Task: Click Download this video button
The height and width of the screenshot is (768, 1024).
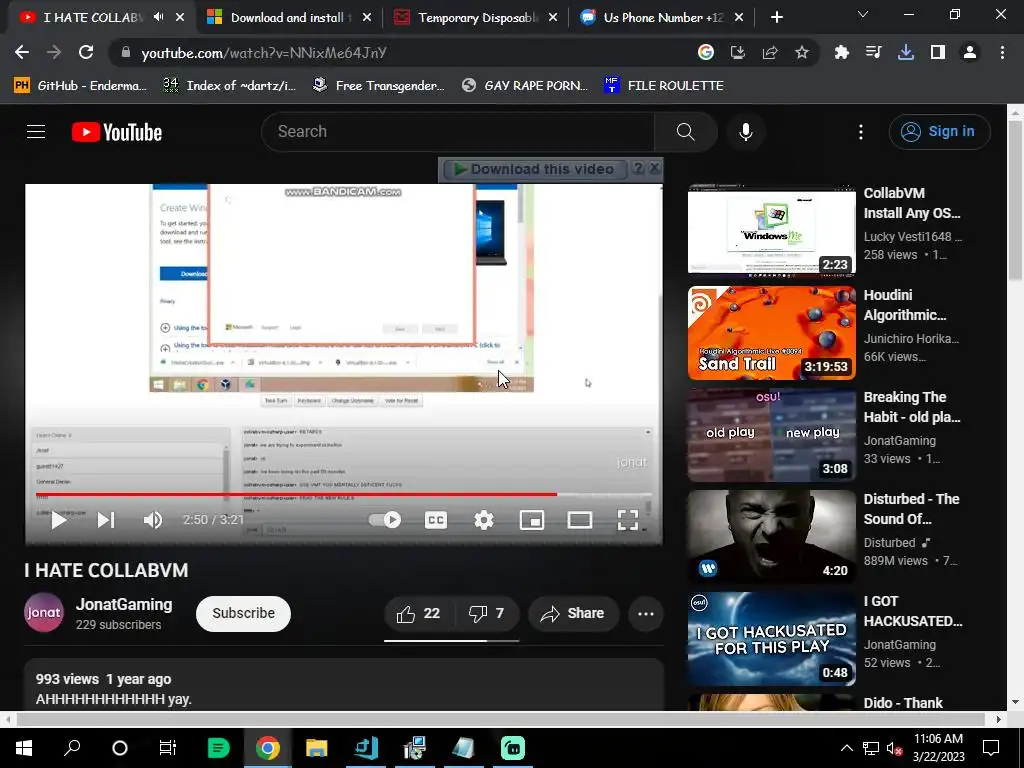Action: 535,169
